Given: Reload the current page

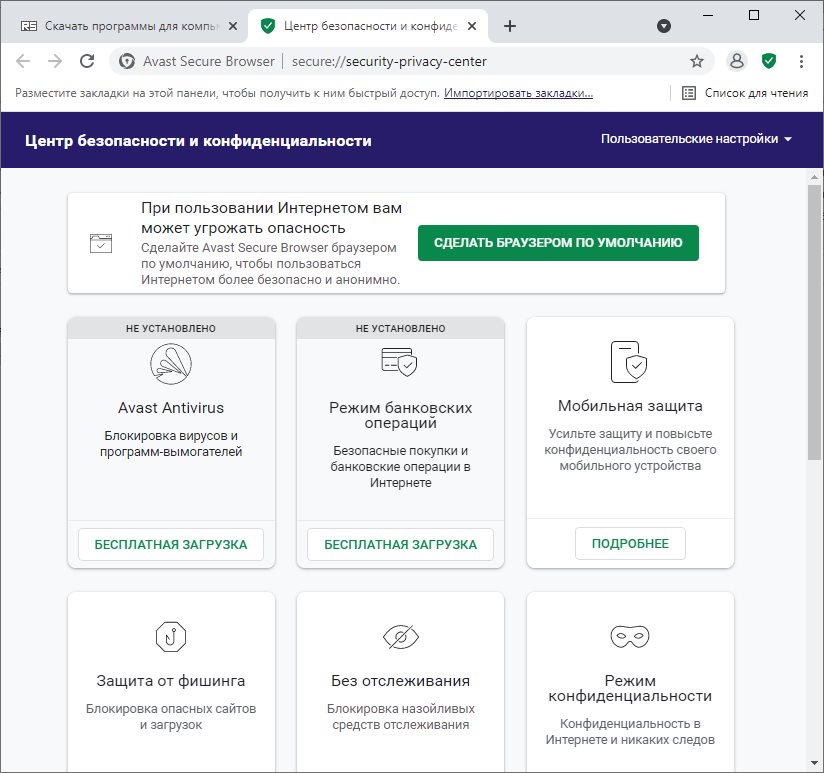Looking at the screenshot, I should (87, 61).
